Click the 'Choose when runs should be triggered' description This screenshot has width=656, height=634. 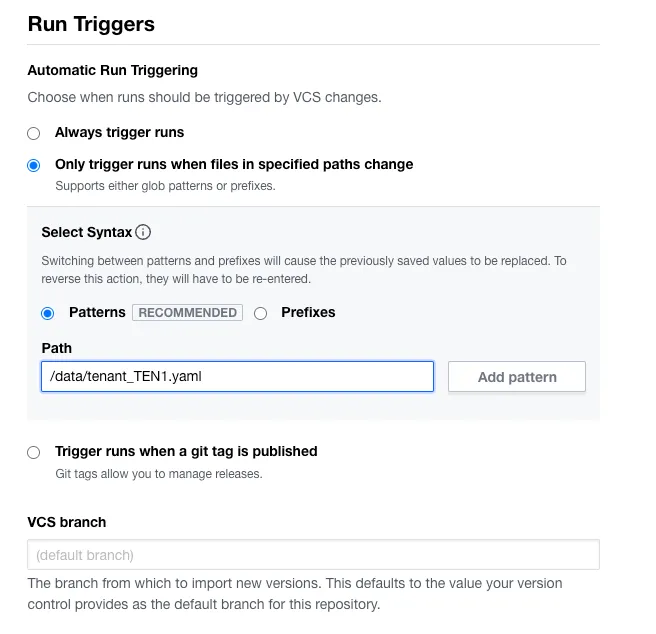pyautogui.click(x=204, y=98)
